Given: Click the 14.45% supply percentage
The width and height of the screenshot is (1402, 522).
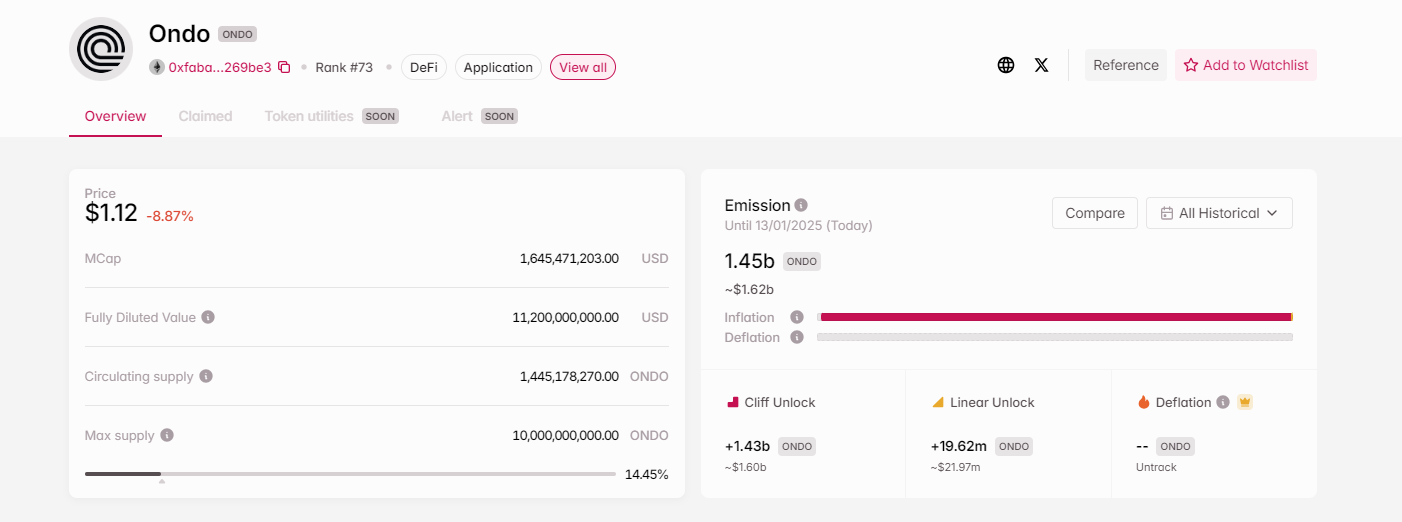Looking at the screenshot, I should click(x=647, y=474).
